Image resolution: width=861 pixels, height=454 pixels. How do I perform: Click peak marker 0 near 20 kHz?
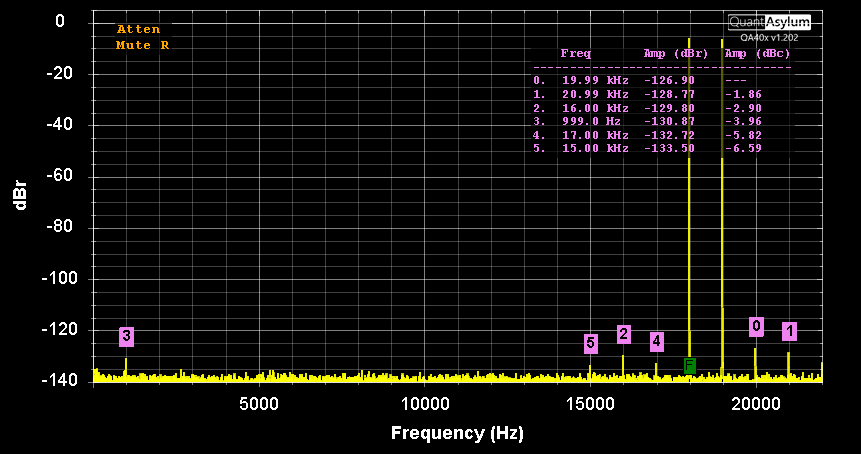point(756,327)
